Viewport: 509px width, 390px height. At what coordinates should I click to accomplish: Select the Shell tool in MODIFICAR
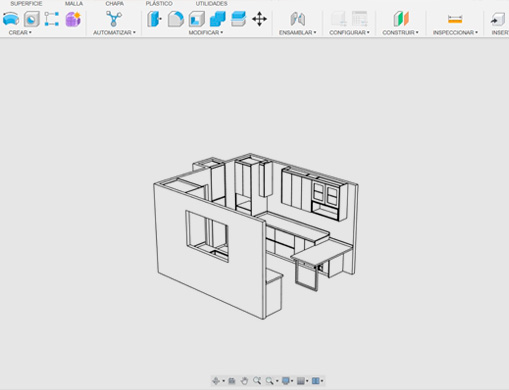197,19
